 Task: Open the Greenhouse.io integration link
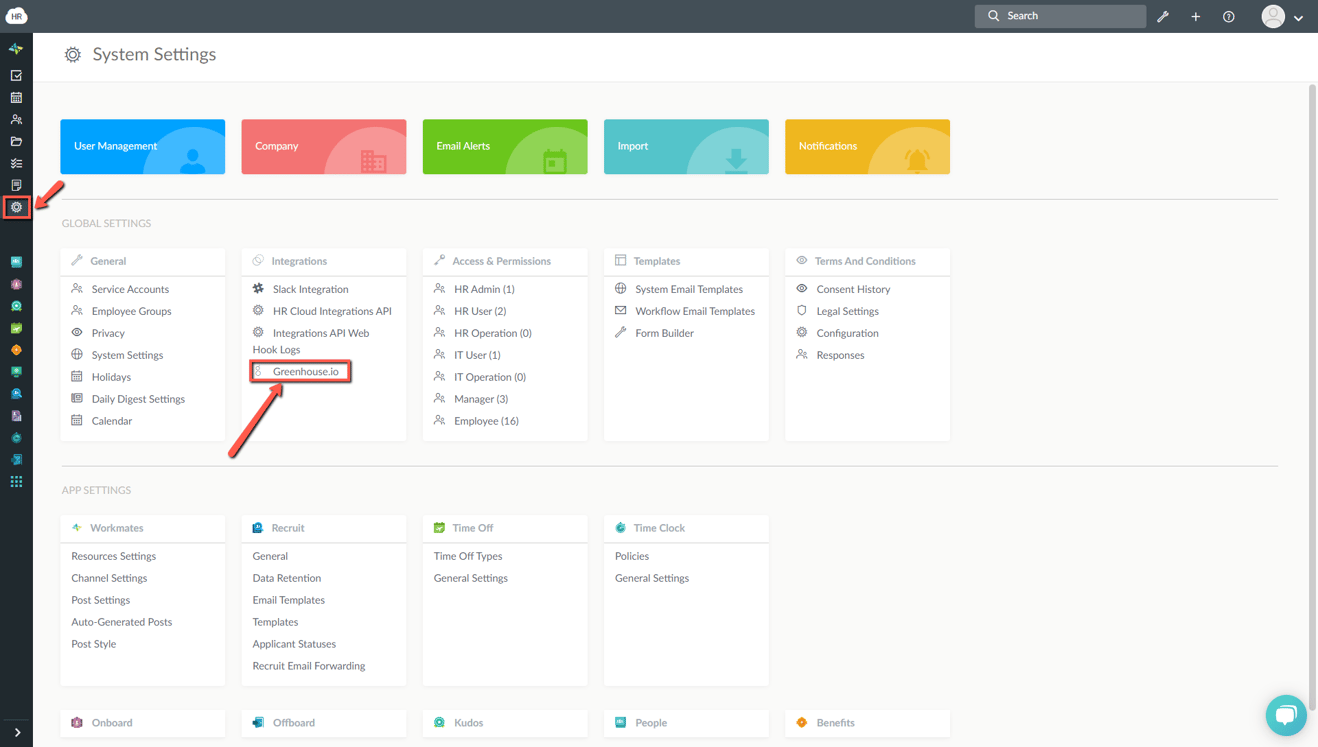(x=305, y=371)
